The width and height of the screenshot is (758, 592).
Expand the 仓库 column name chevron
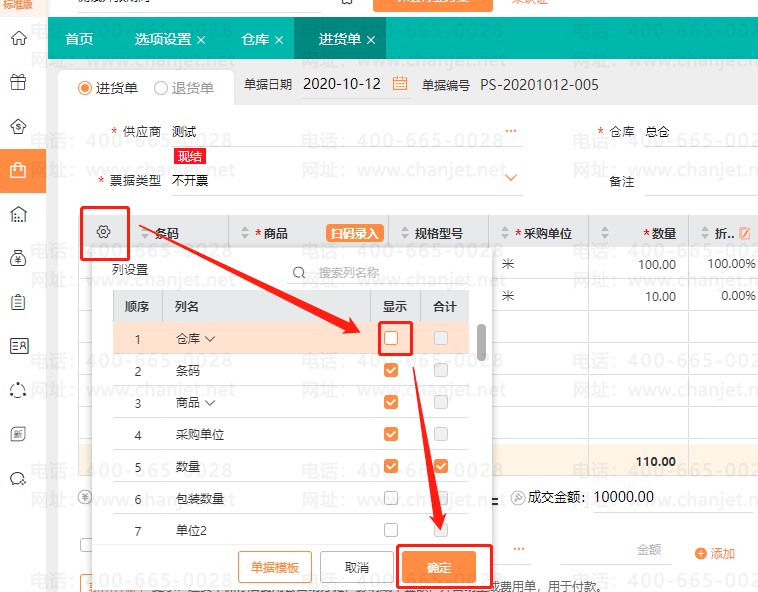click(x=210, y=339)
